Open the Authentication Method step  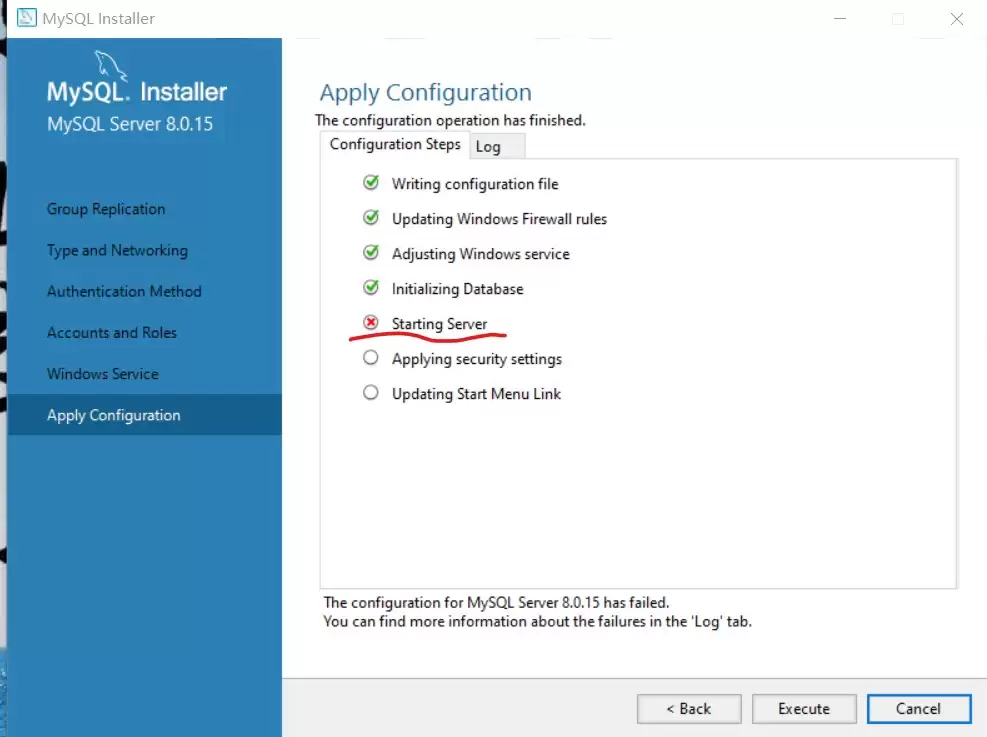[124, 291]
